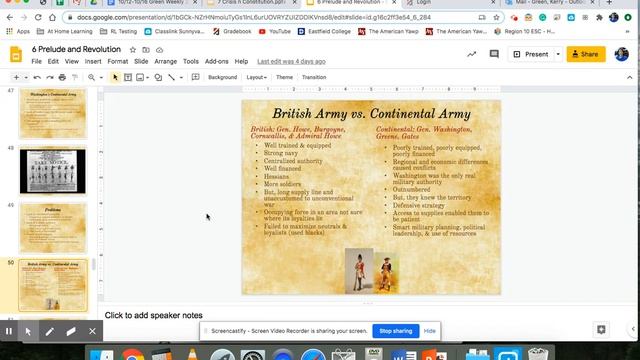Screen dimensions: 640x360
Task: Open the Last edit was 4 days ago link
Action: pyautogui.click(x=291, y=61)
